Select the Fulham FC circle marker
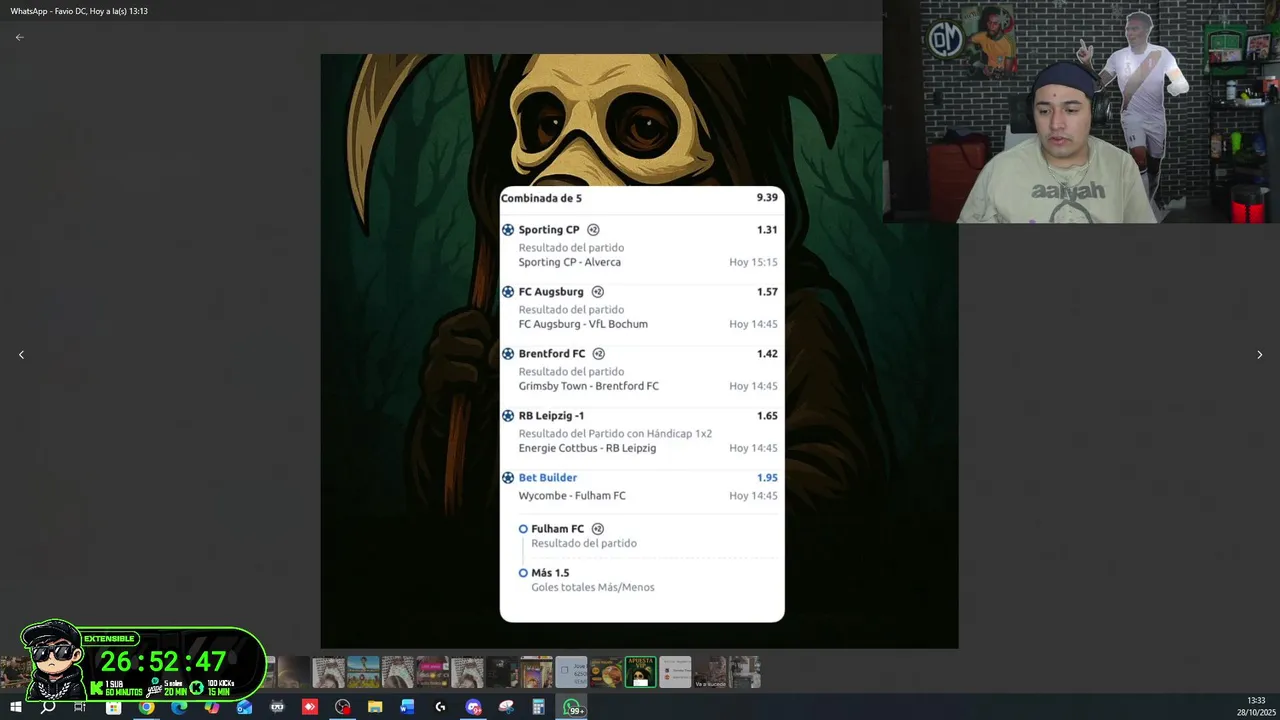Viewport: 1280px width, 720px height. [523, 529]
